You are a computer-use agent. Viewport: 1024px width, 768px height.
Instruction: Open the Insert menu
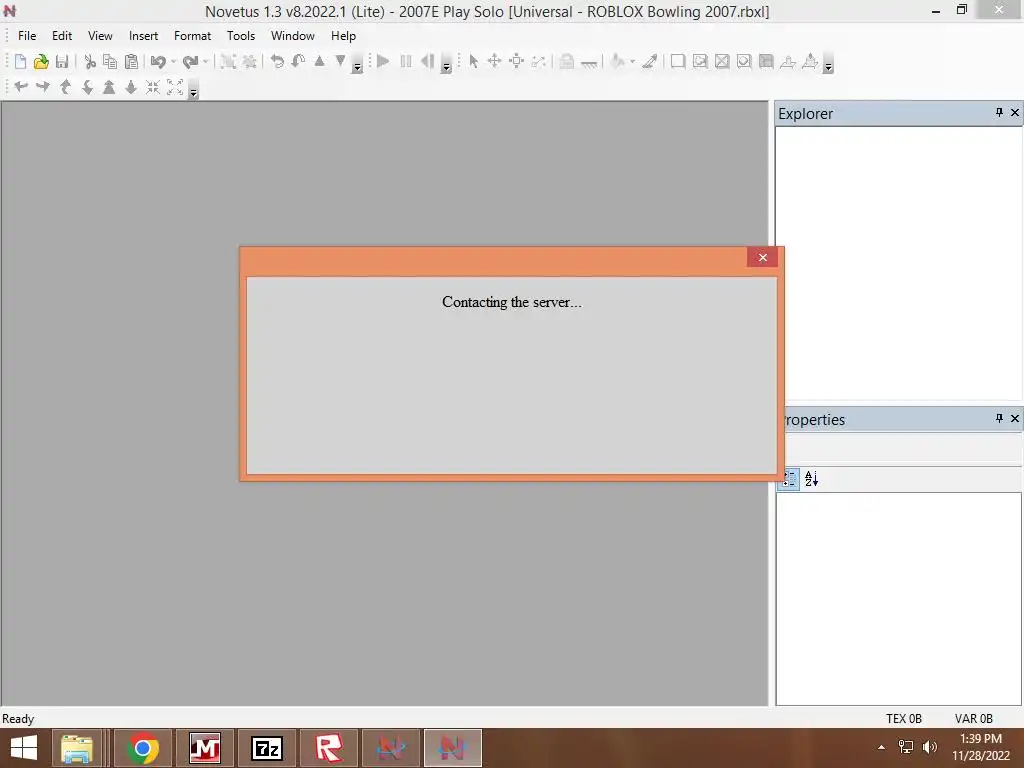coord(143,36)
